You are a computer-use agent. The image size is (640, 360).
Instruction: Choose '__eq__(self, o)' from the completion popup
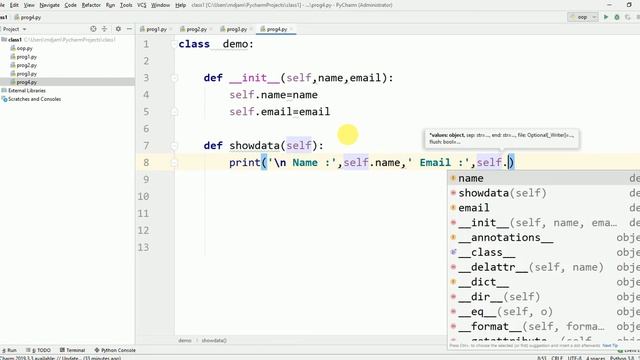[x=544, y=312]
